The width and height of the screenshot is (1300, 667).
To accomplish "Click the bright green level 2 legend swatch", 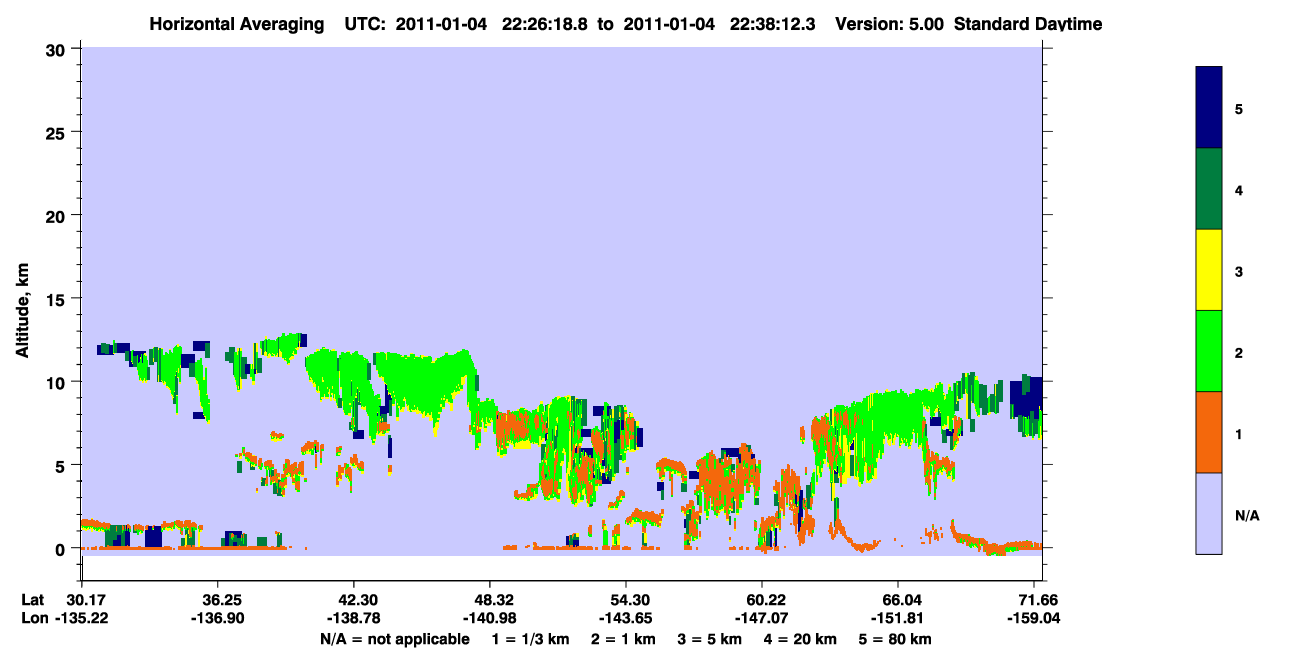I will pos(1209,351).
